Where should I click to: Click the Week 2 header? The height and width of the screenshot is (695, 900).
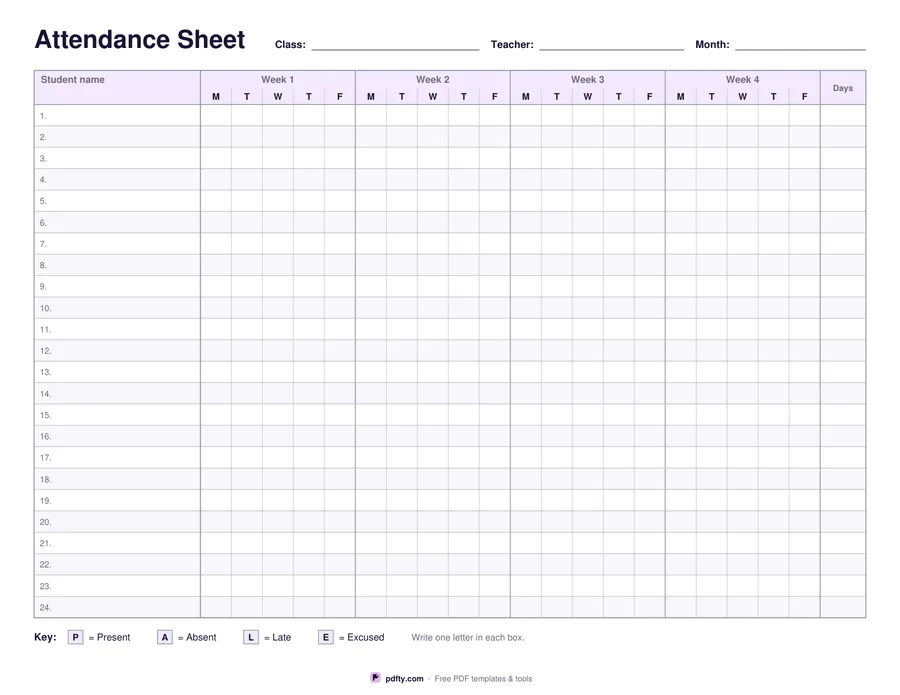pyautogui.click(x=433, y=80)
